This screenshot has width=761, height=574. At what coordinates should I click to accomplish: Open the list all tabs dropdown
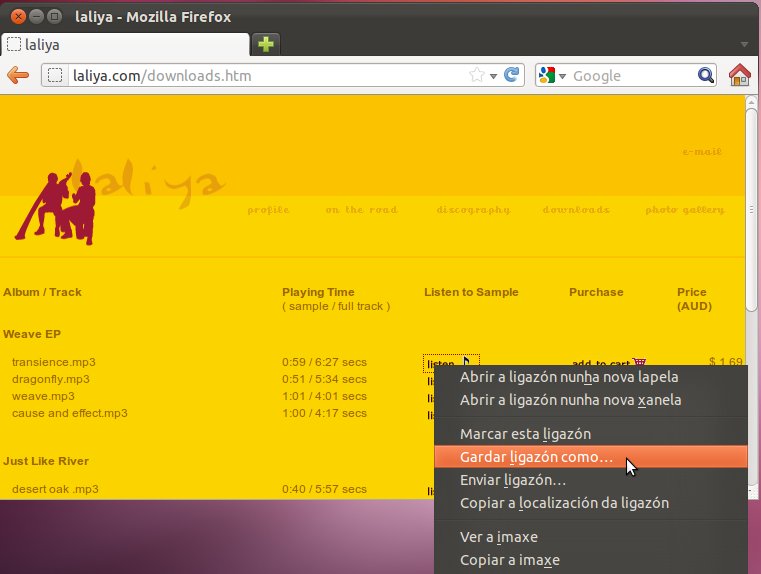[x=744, y=44]
